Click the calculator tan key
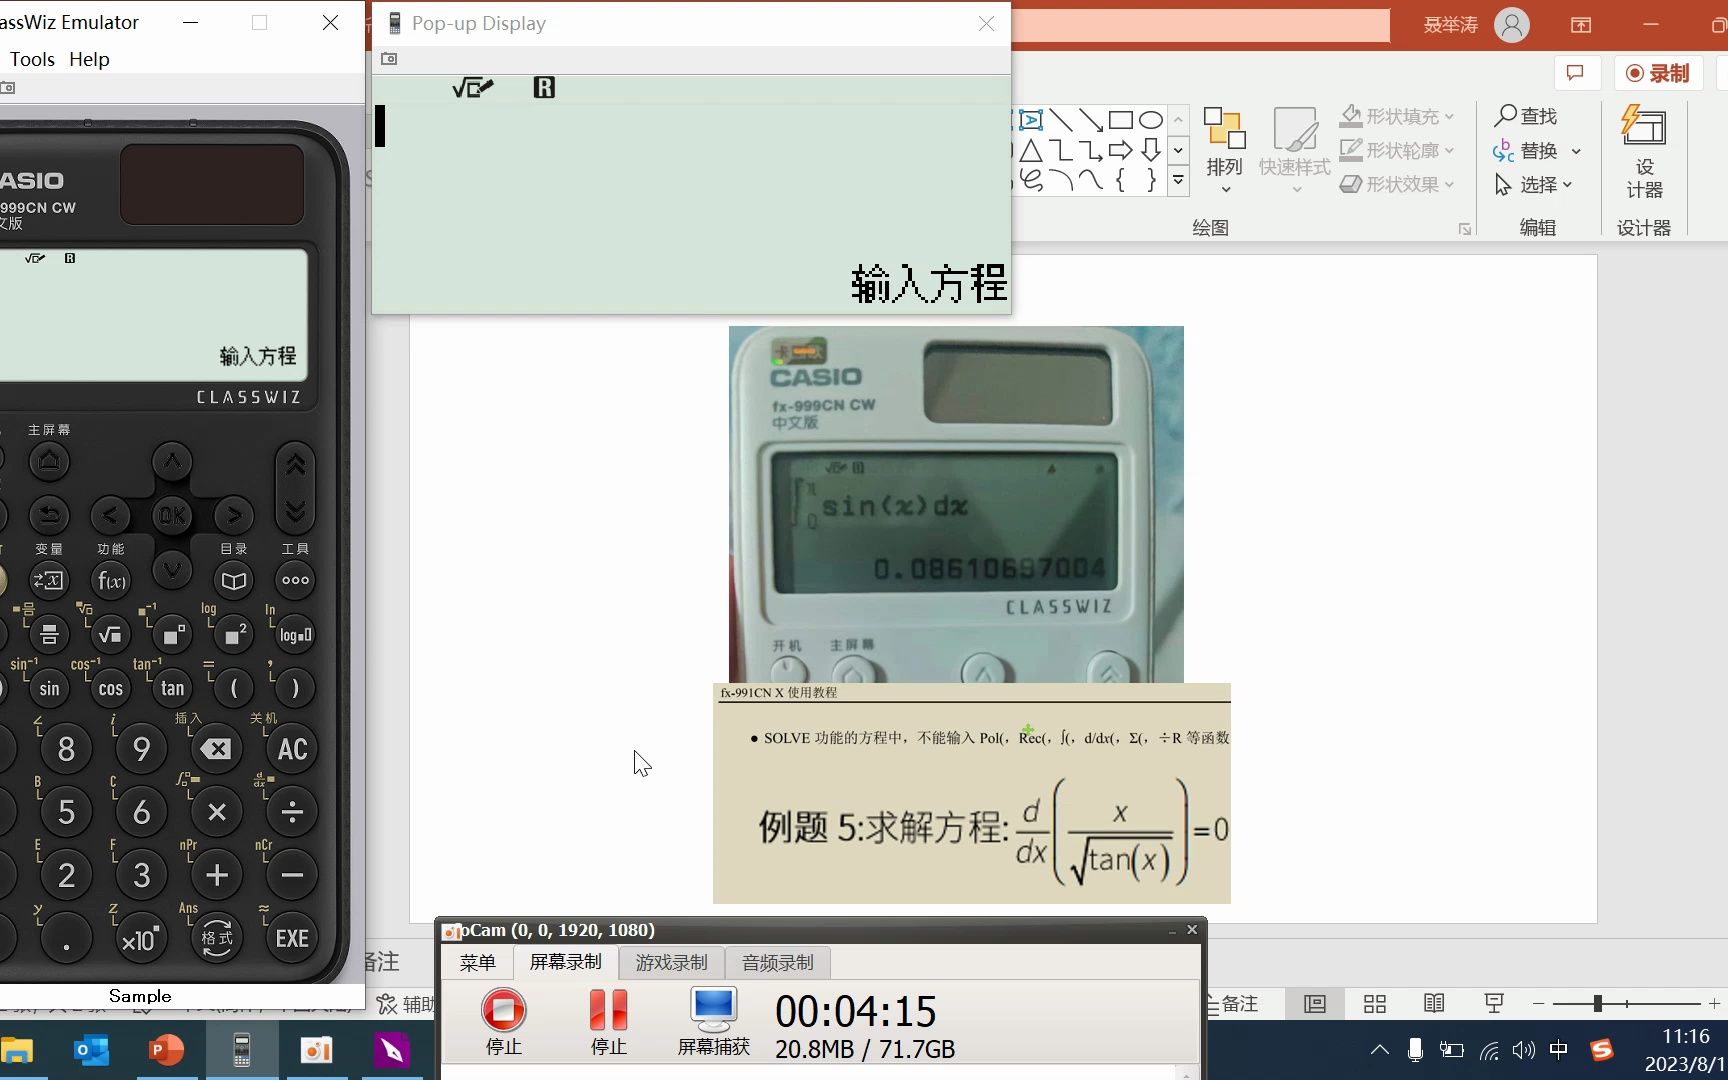Viewport: 1728px width, 1080px height. (173, 688)
